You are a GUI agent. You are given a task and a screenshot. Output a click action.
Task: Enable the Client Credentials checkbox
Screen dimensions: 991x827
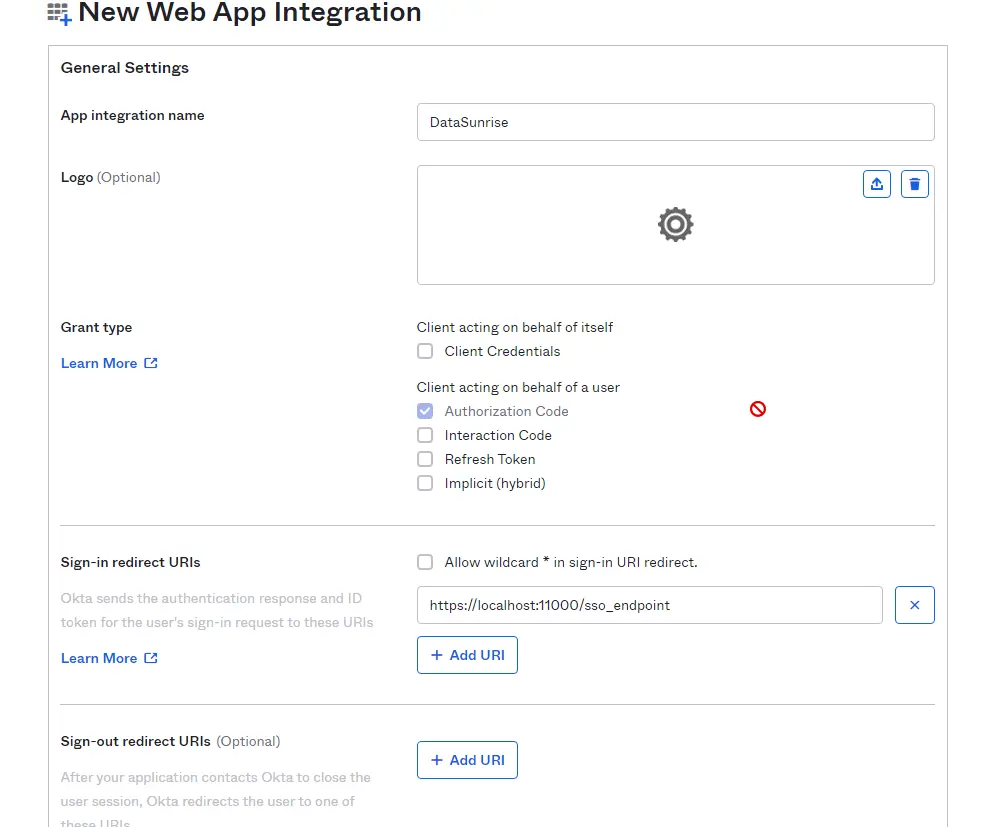(x=425, y=351)
